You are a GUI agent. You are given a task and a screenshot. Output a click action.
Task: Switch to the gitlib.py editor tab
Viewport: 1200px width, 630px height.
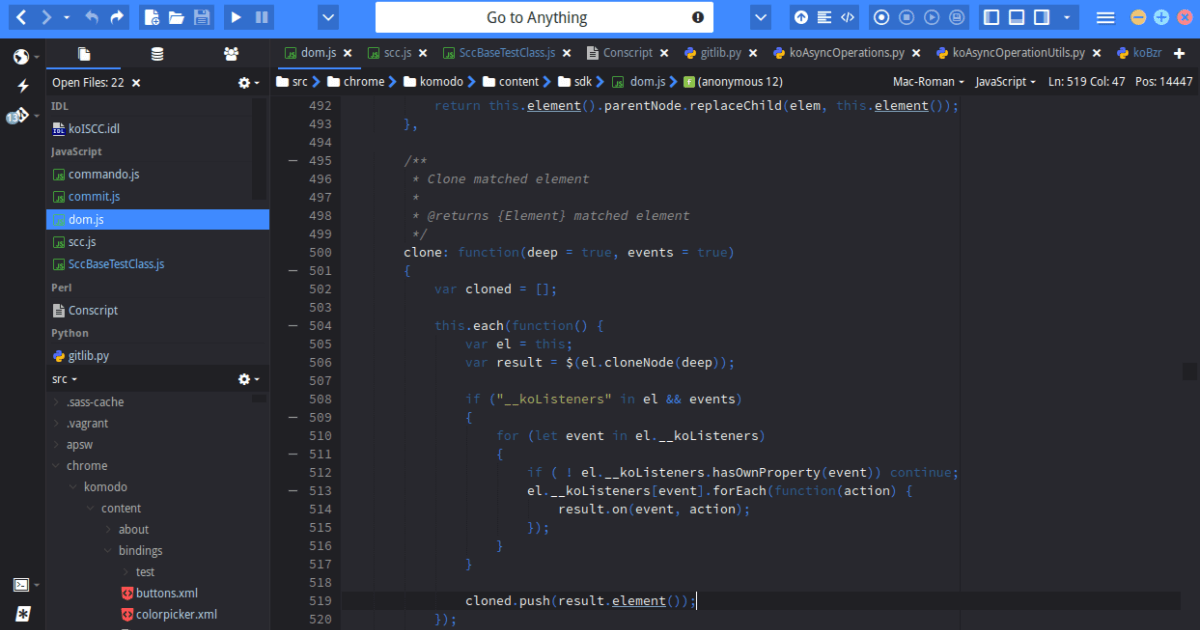tap(714, 53)
